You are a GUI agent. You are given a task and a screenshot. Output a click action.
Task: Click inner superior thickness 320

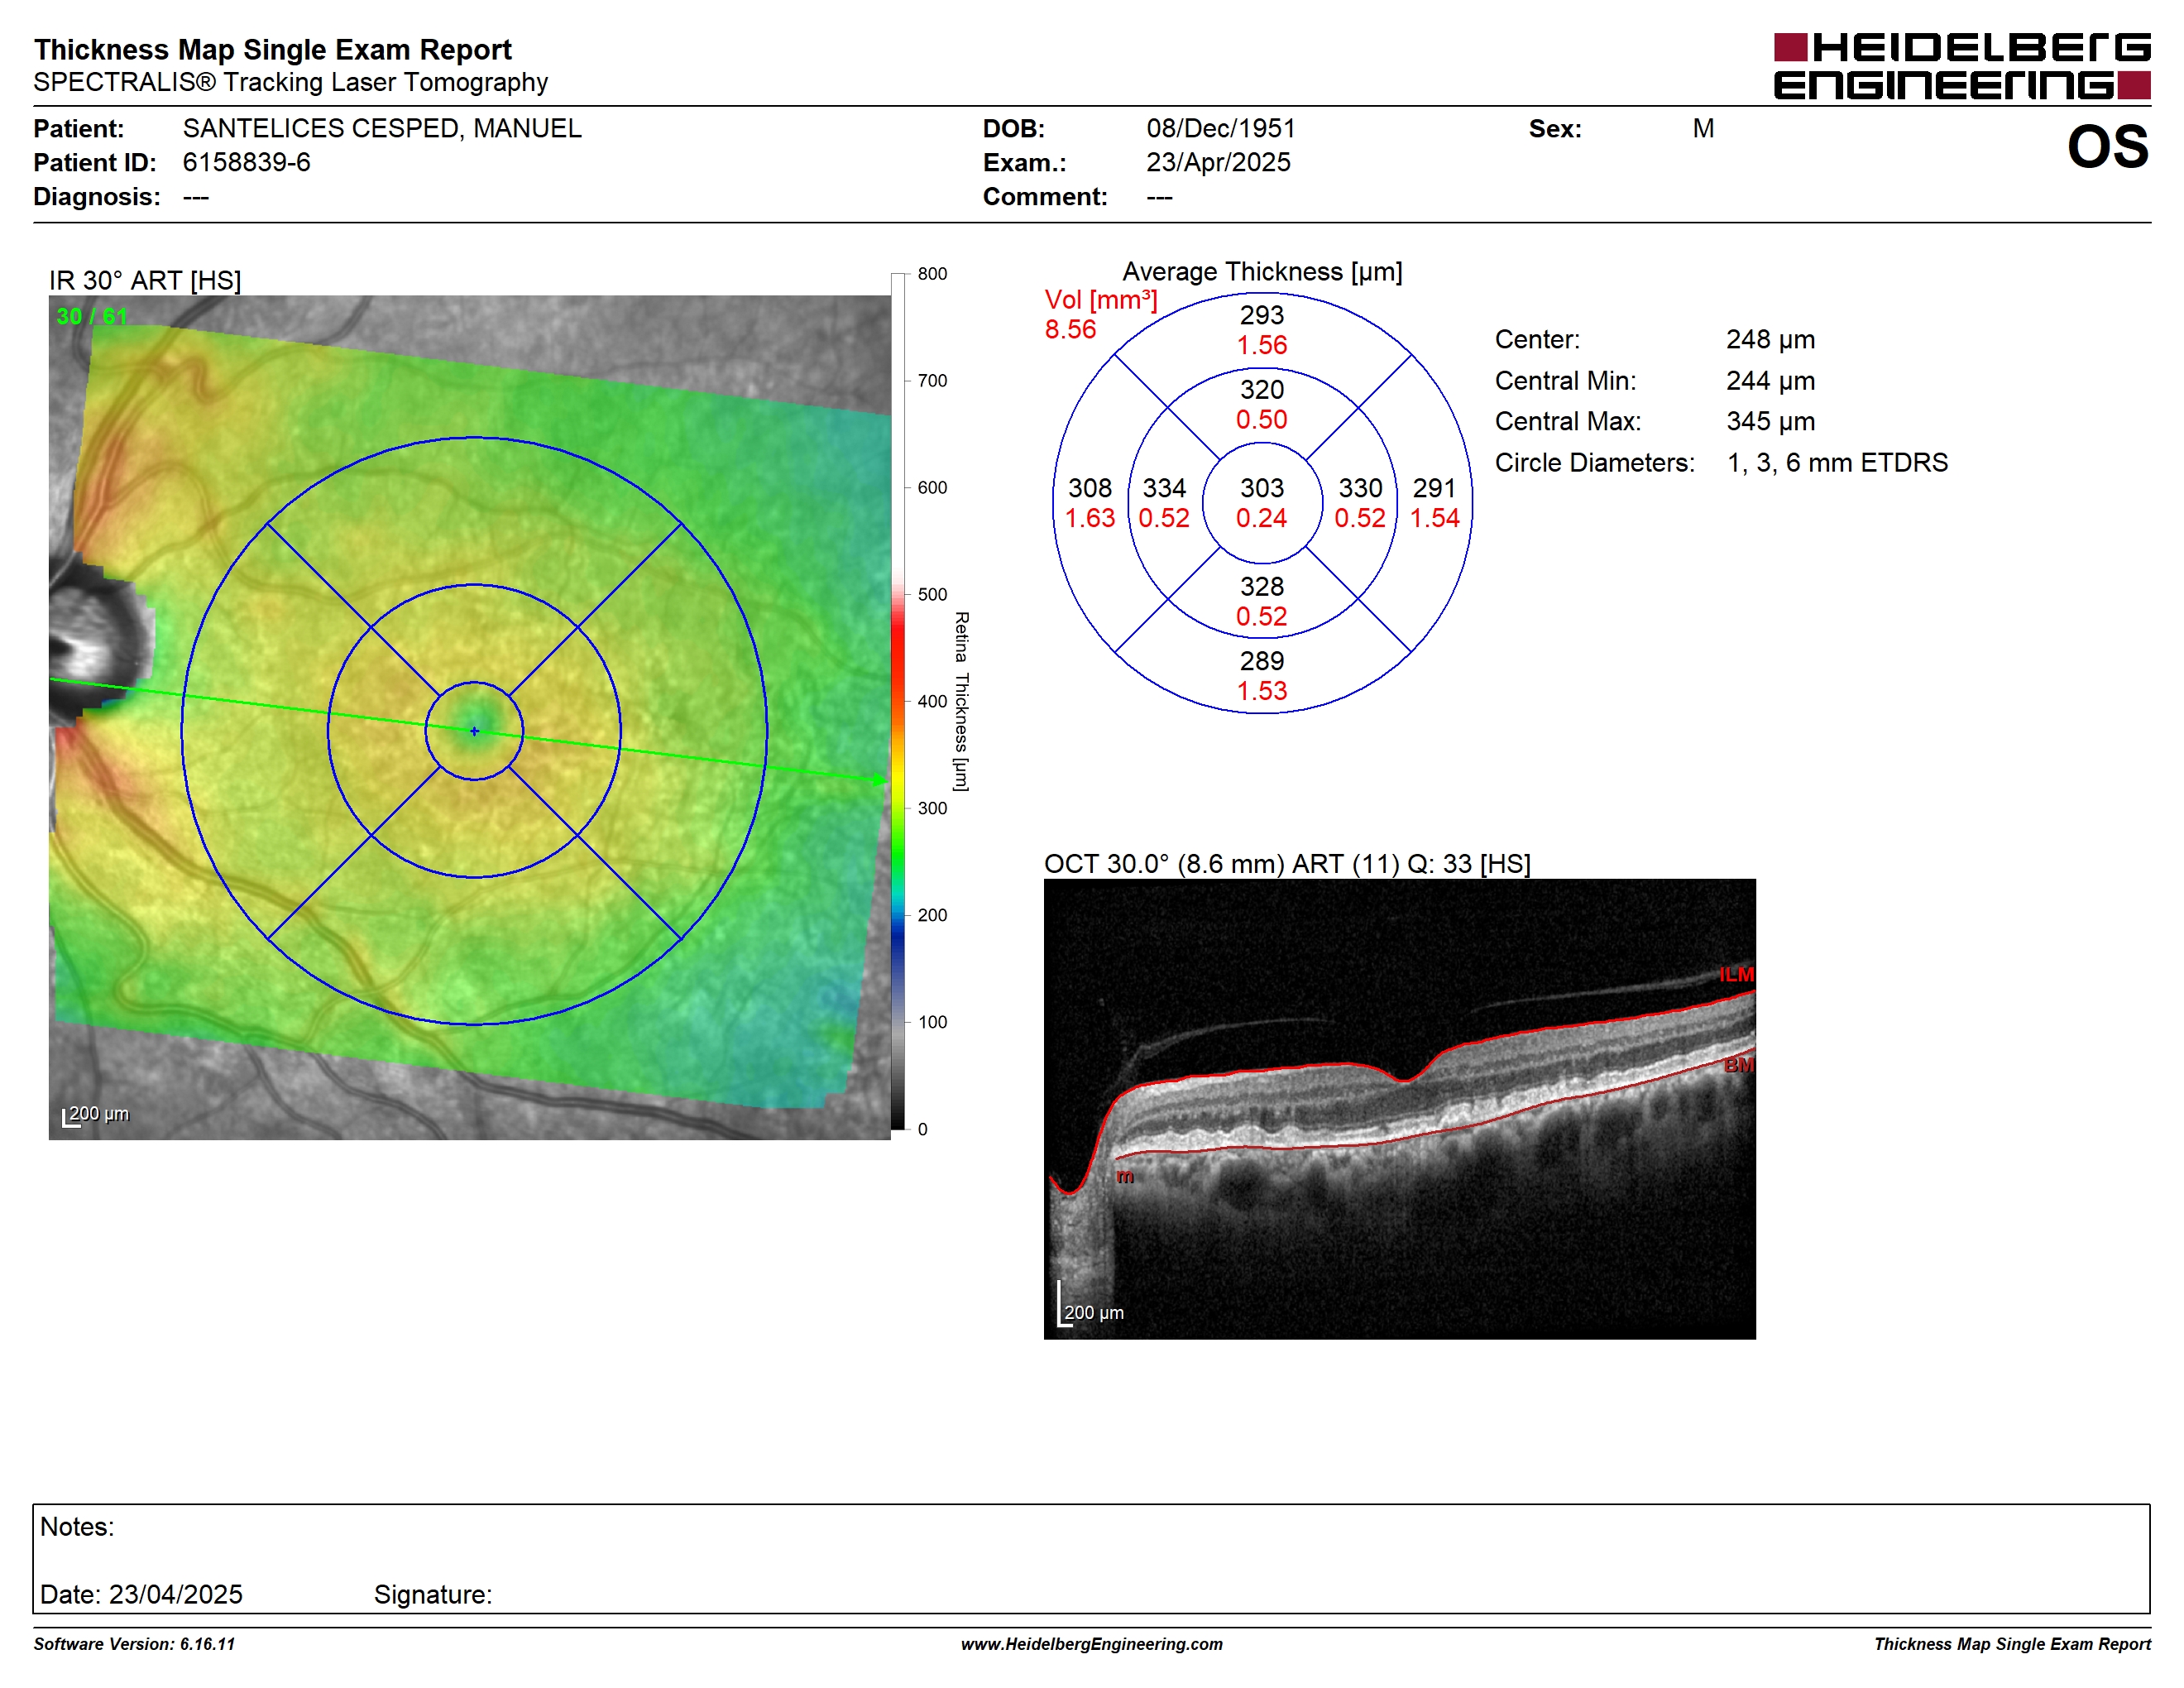click(x=1262, y=390)
